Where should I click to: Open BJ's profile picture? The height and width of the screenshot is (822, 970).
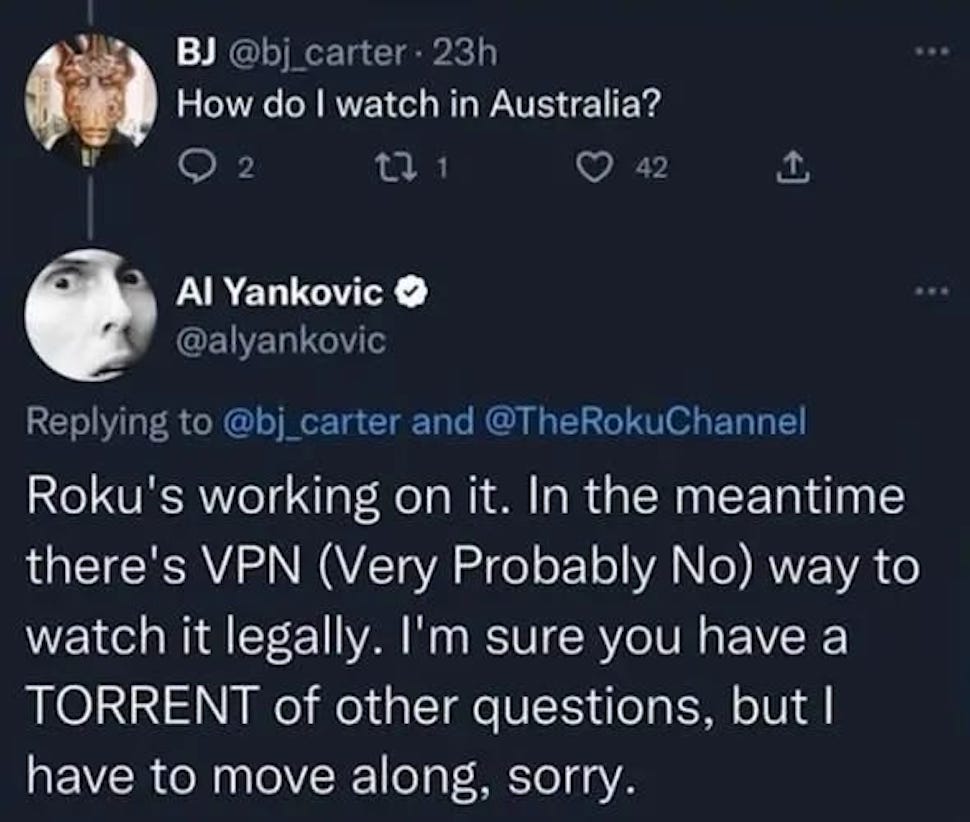(x=92, y=97)
